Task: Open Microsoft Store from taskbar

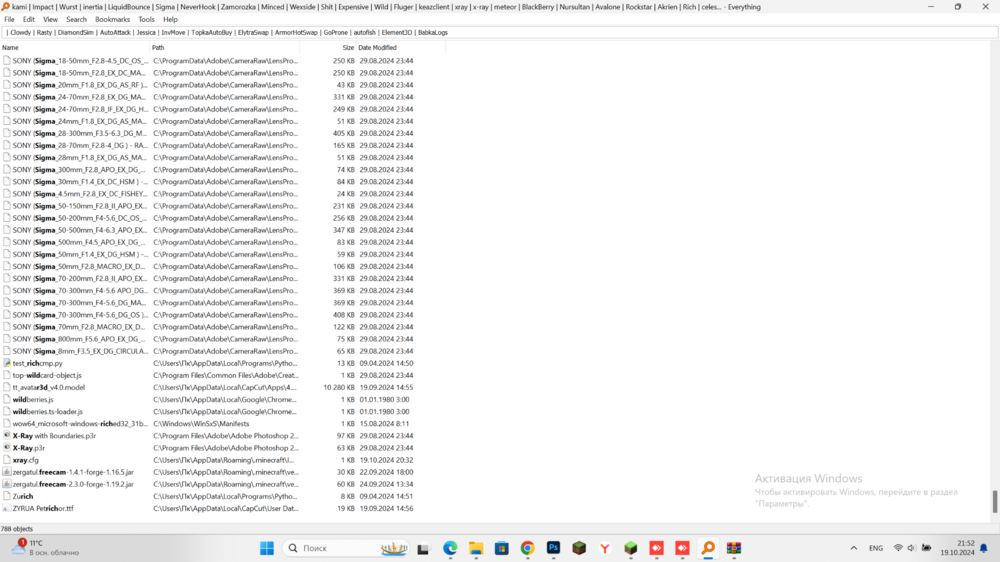Action: click(502, 548)
